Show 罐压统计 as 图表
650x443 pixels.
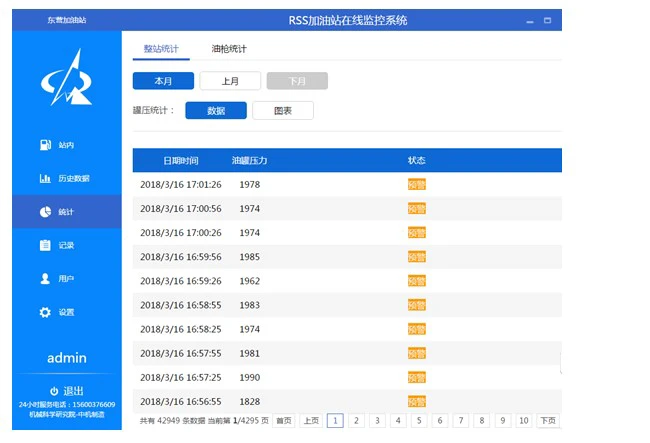tap(283, 111)
